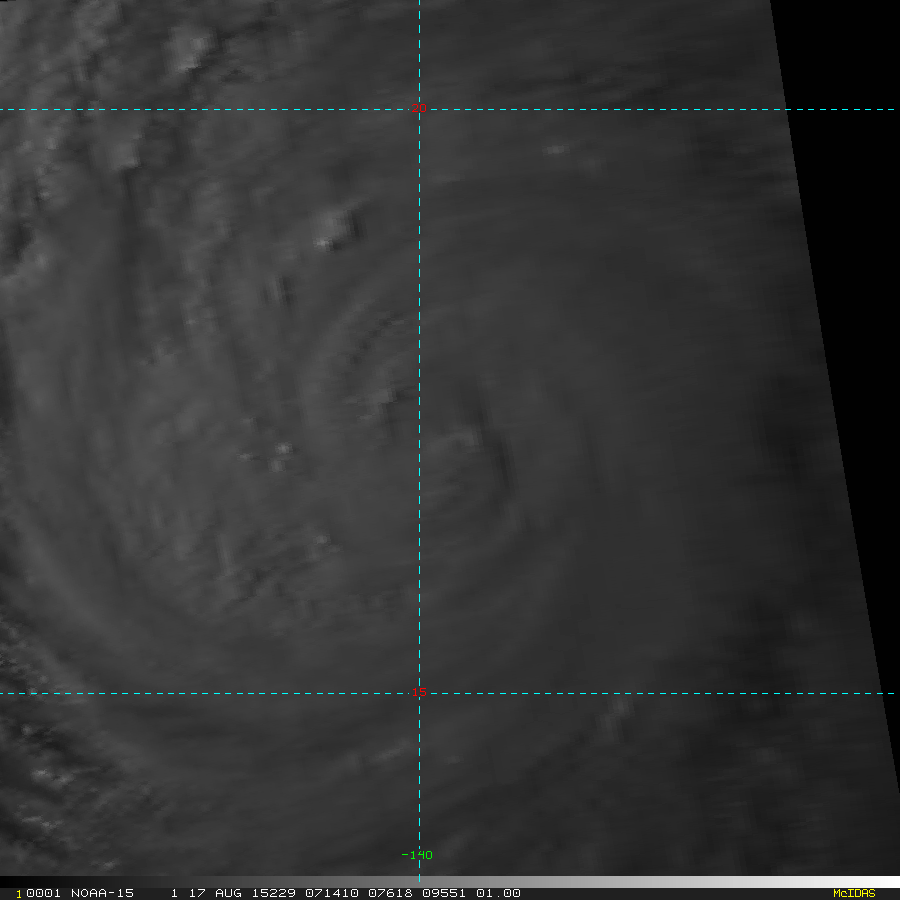The image size is (900, 900).
Task: Click the 15229 Julian date text
Action: (x=273, y=893)
